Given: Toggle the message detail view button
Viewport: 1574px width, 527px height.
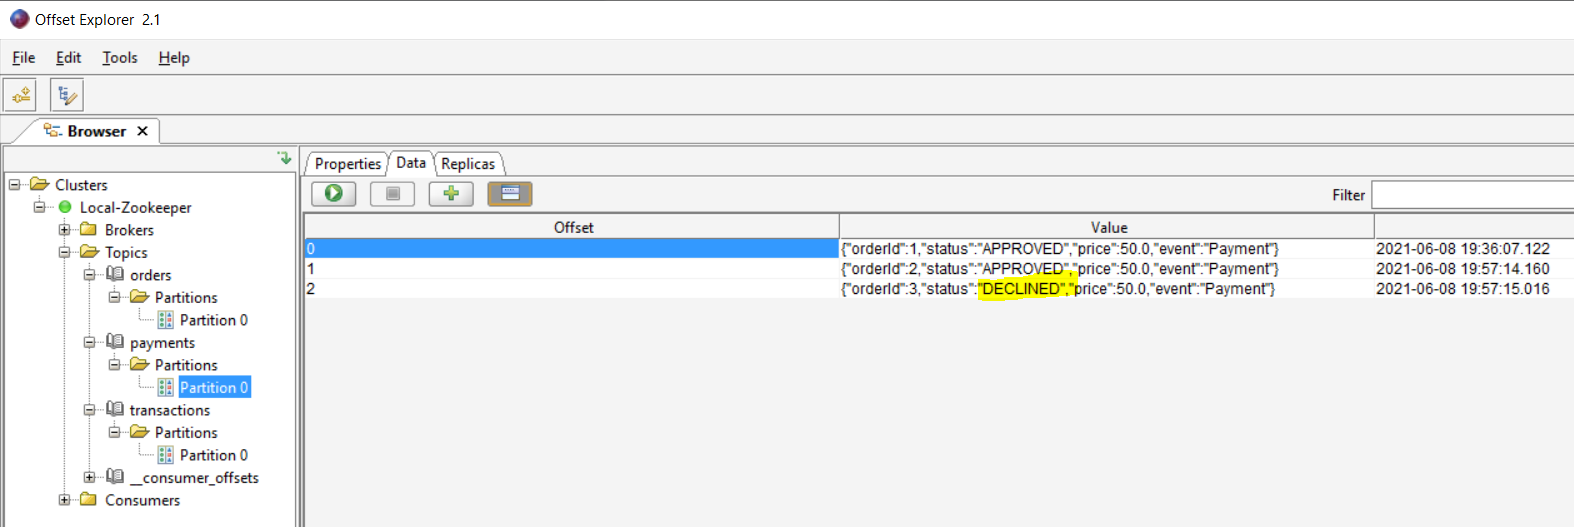Looking at the screenshot, I should click(510, 194).
